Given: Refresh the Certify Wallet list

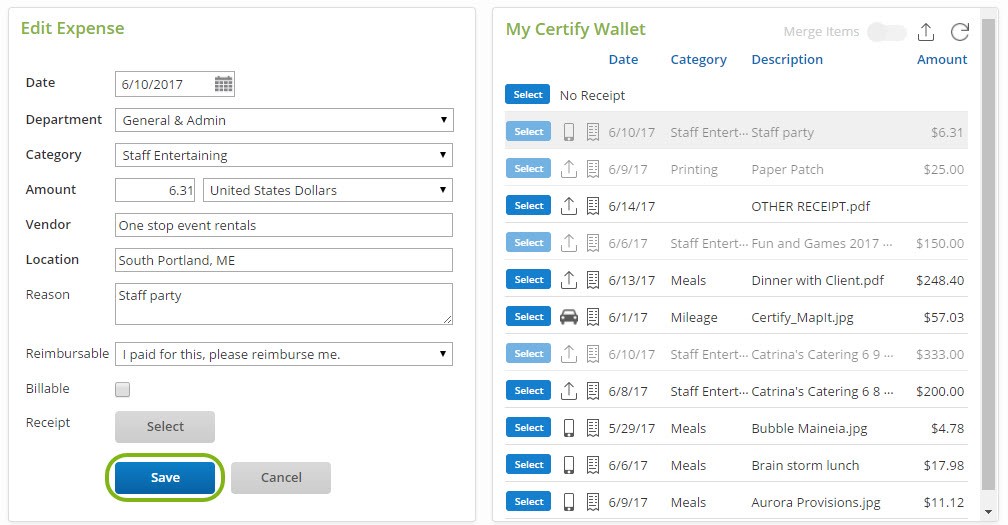Looking at the screenshot, I should tap(960, 32).
